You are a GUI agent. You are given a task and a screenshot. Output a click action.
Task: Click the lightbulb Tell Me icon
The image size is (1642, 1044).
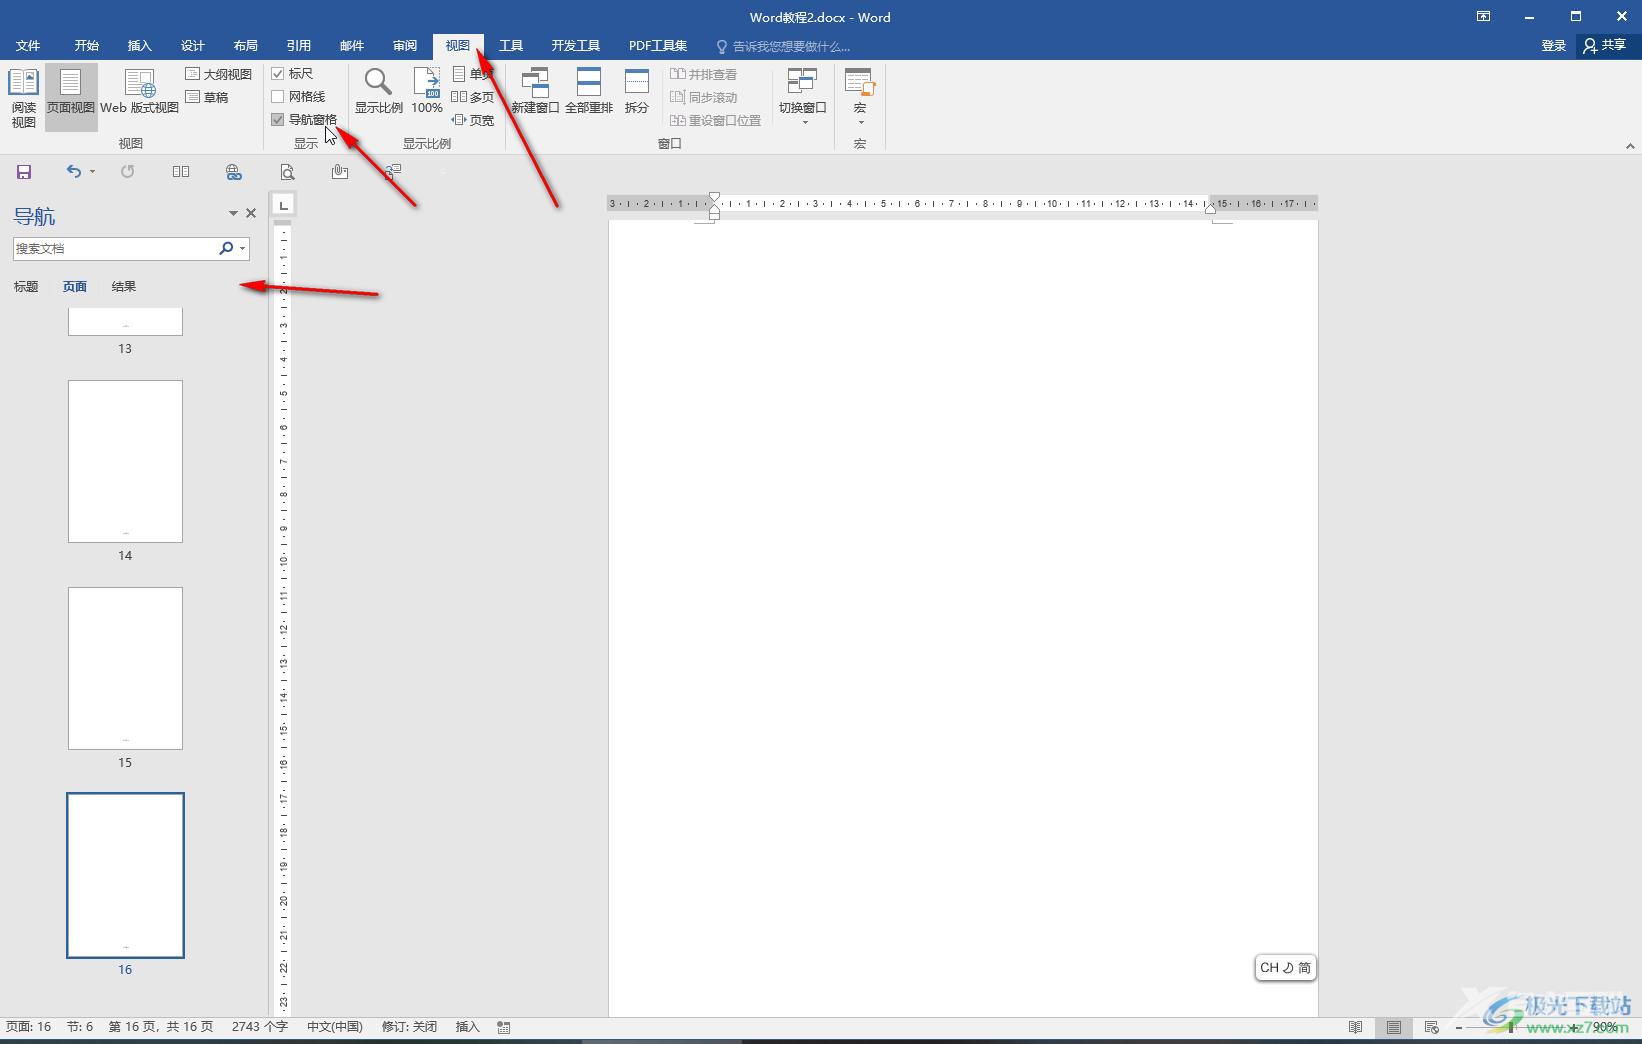tap(722, 46)
